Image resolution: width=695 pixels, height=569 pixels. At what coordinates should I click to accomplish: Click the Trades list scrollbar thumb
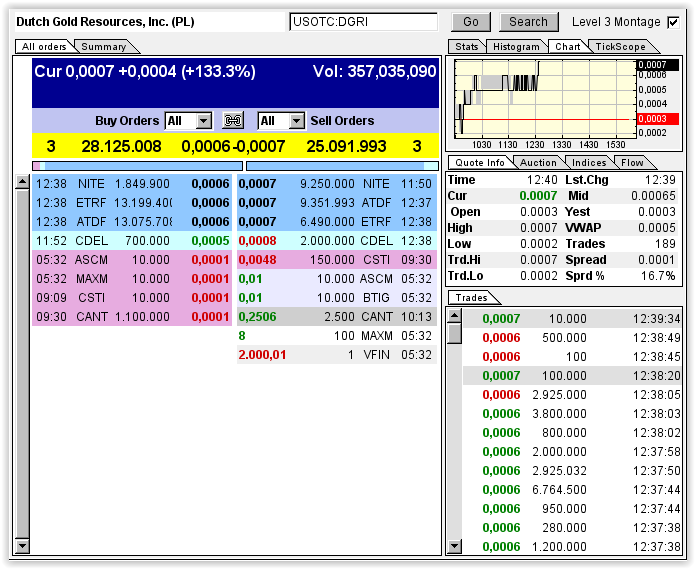454,334
